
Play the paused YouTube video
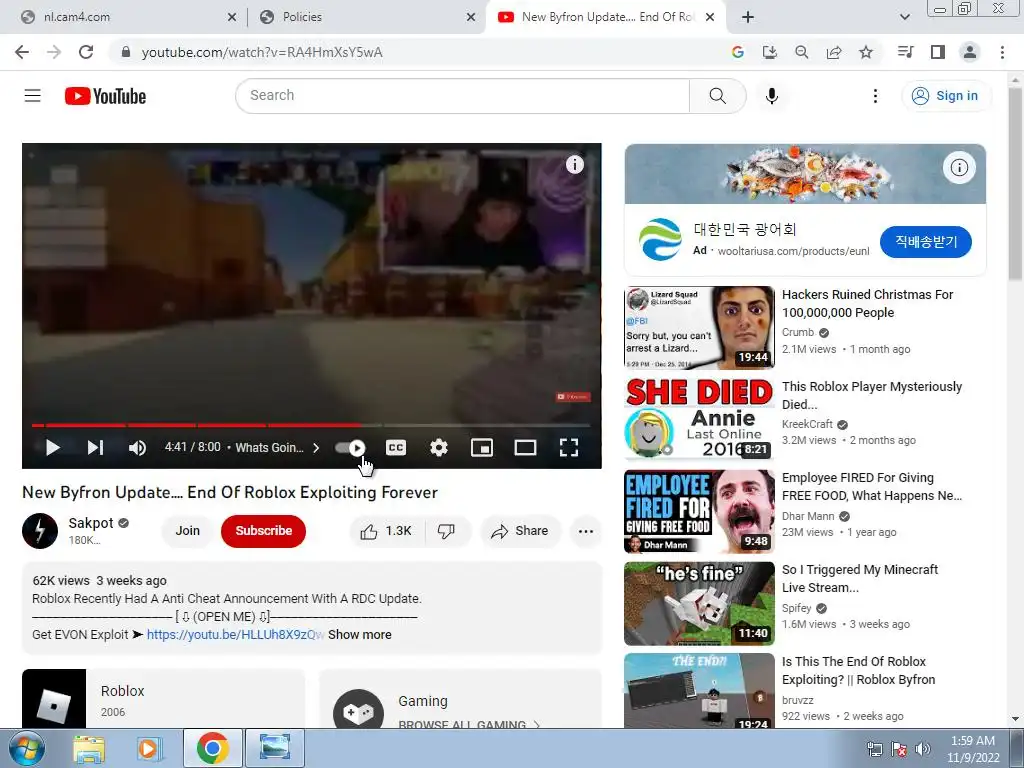point(53,447)
